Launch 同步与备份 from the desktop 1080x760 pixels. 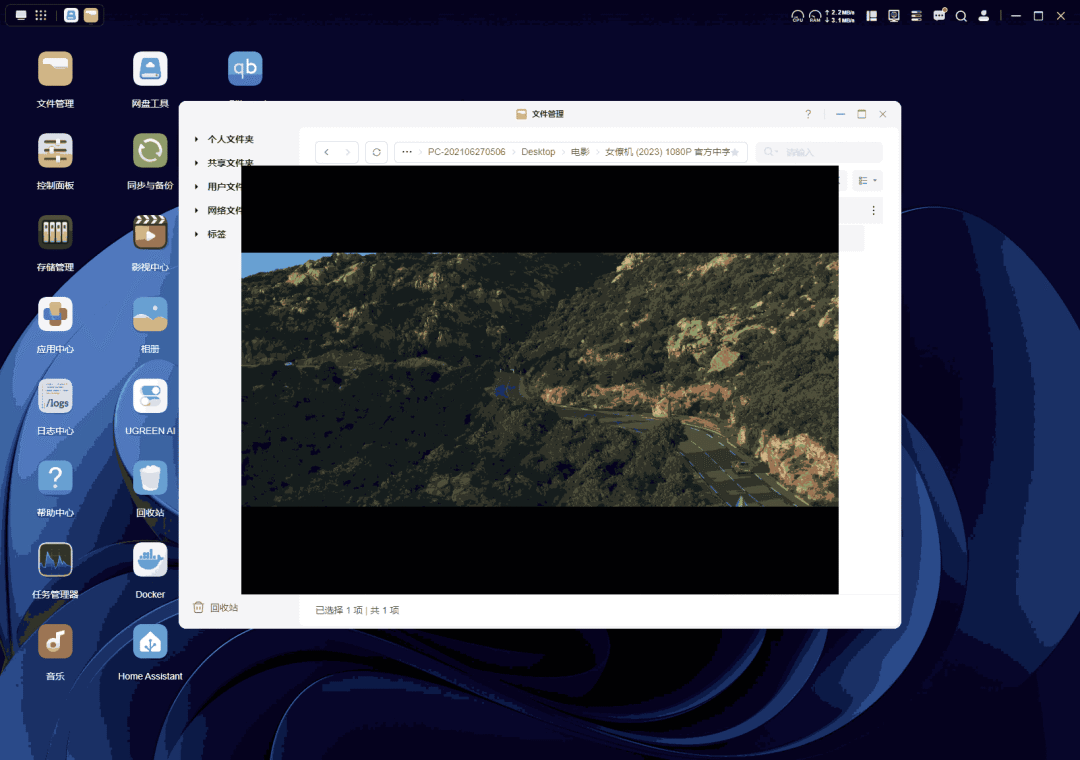150,151
